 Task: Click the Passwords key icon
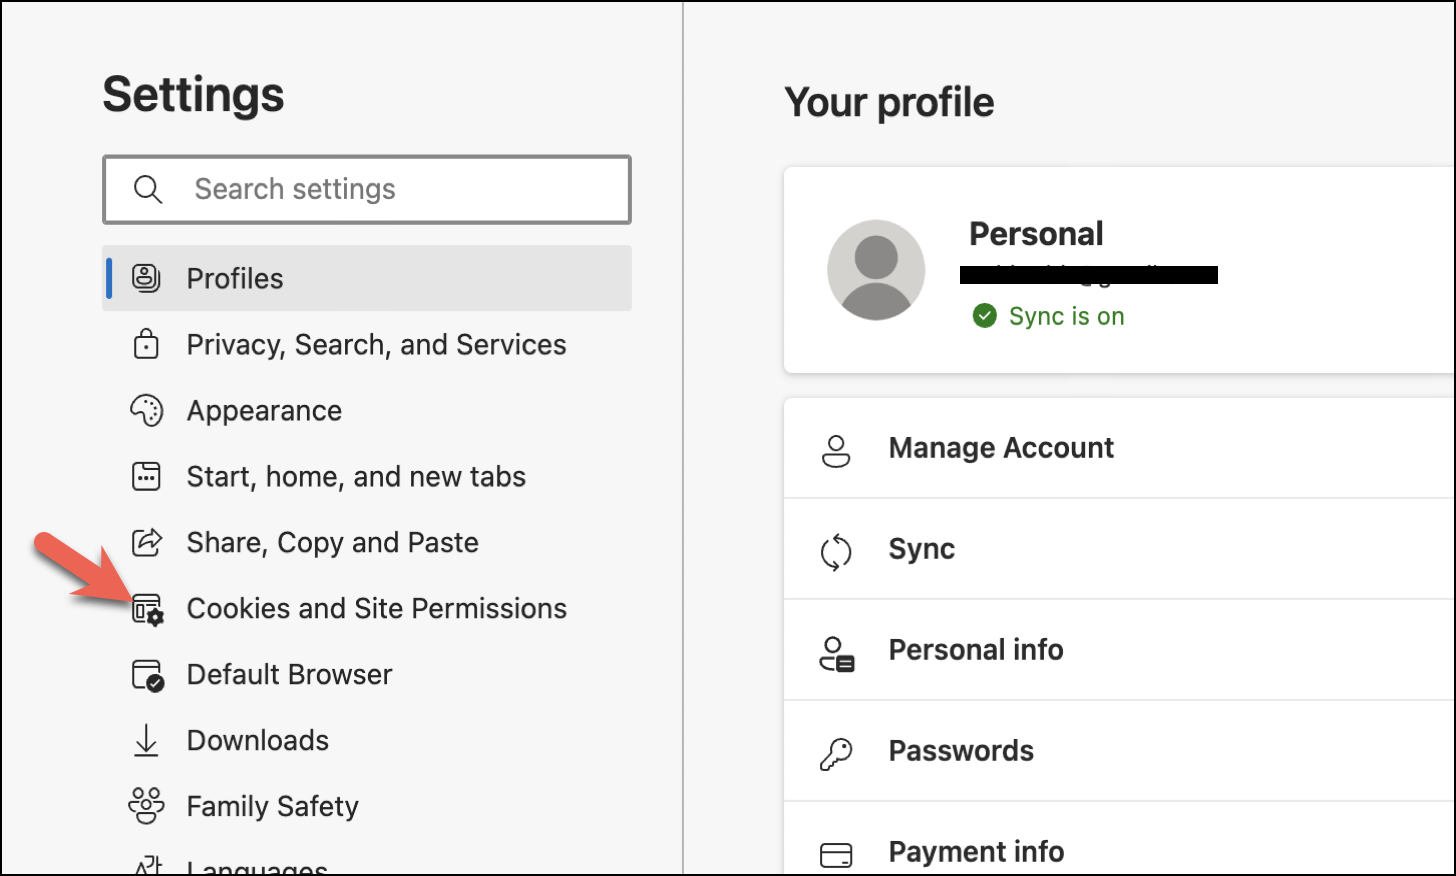pyautogui.click(x=836, y=752)
